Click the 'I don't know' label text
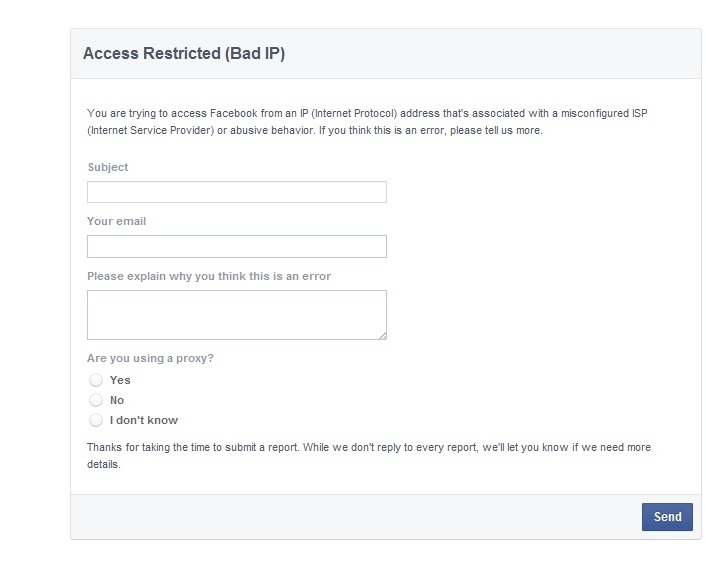 [144, 420]
